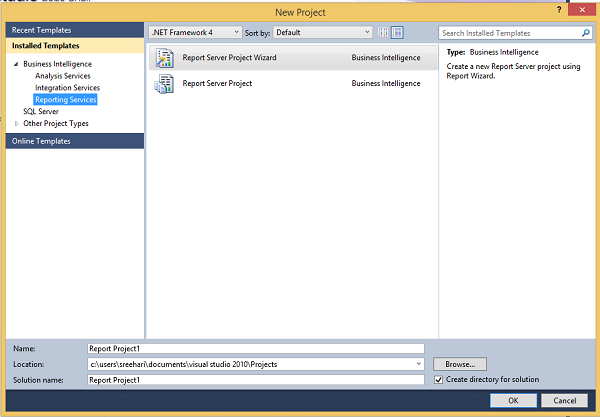Click the search magnifier icon

[x=586, y=33]
